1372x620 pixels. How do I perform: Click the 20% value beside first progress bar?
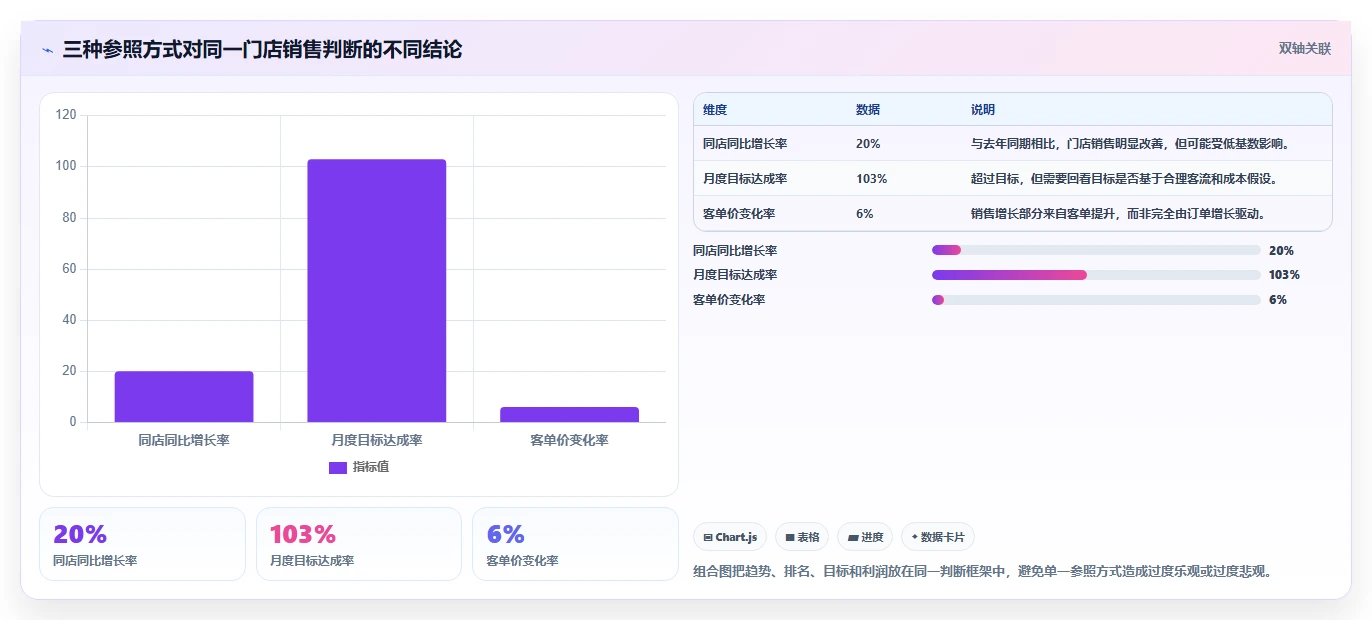click(1281, 251)
